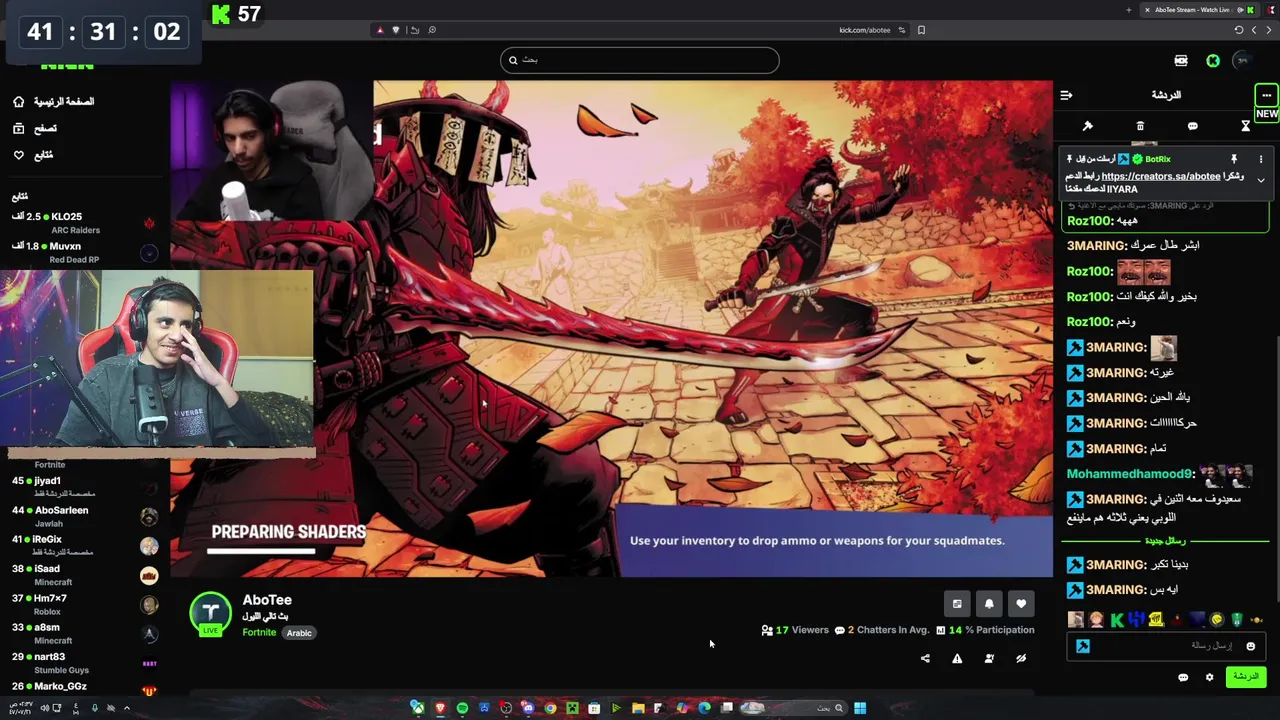This screenshot has height=720, width=1280.
Task: Go to home page in sidebar
Action: pyautogui.click(x=55, y=102)
